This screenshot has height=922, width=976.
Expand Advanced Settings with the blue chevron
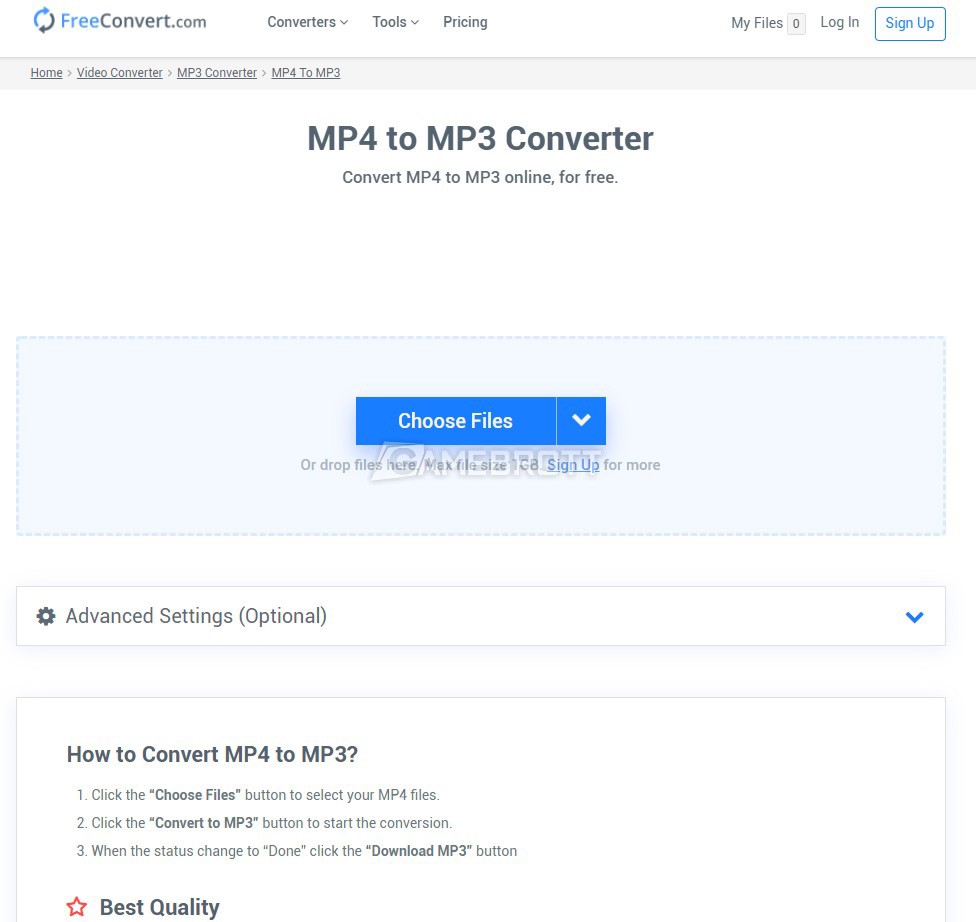pos(914,616)
